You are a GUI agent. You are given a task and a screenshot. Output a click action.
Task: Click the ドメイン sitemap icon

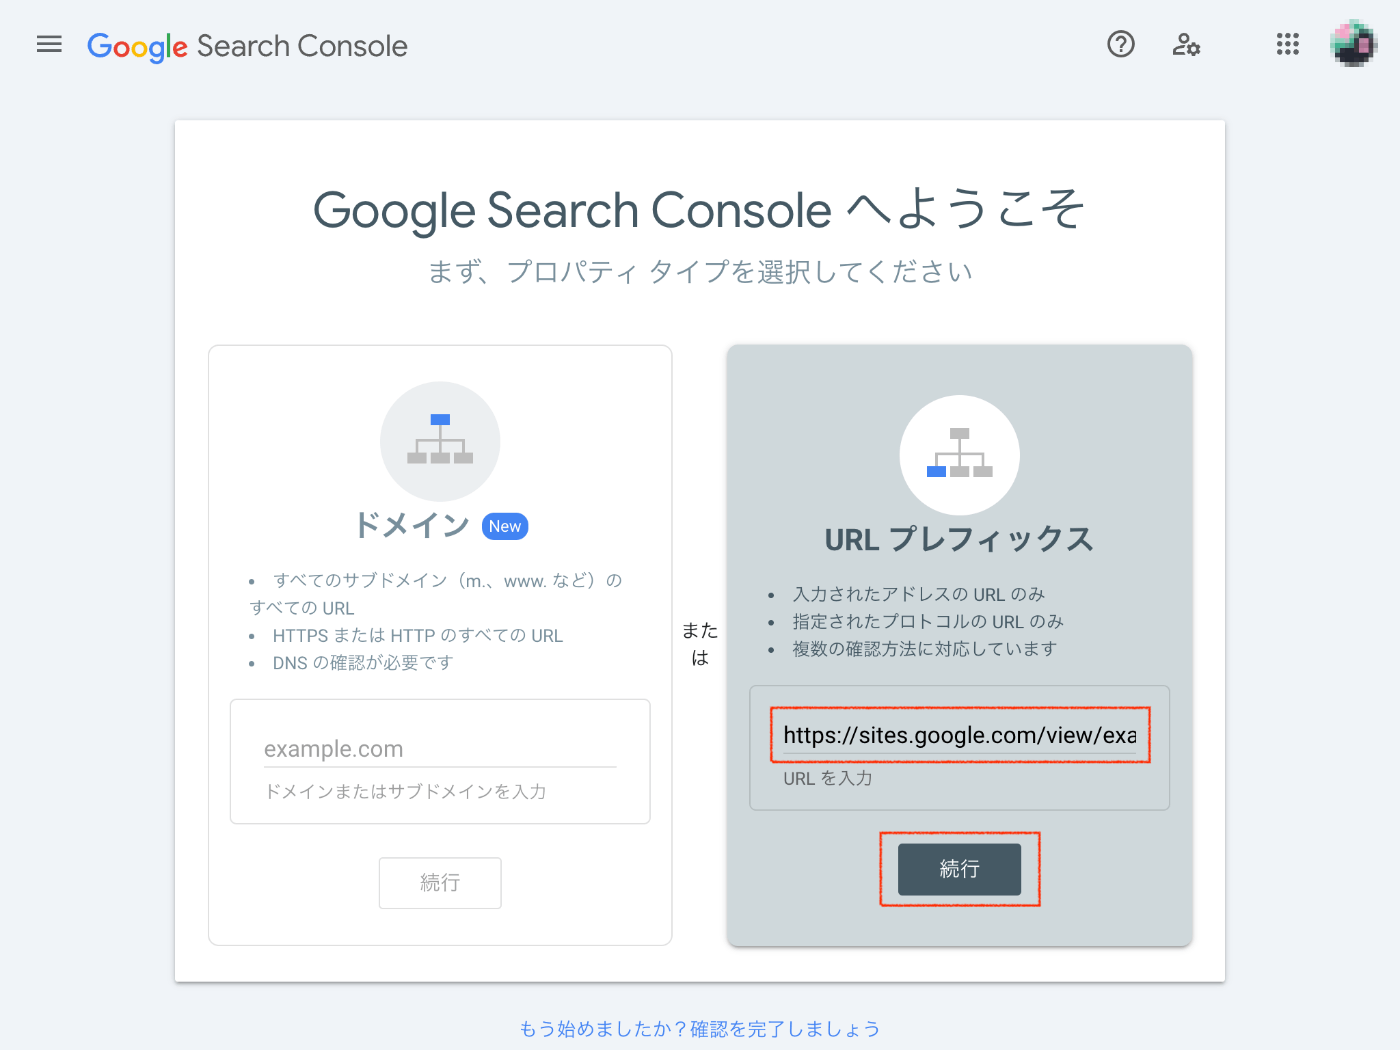coord(440,441)
